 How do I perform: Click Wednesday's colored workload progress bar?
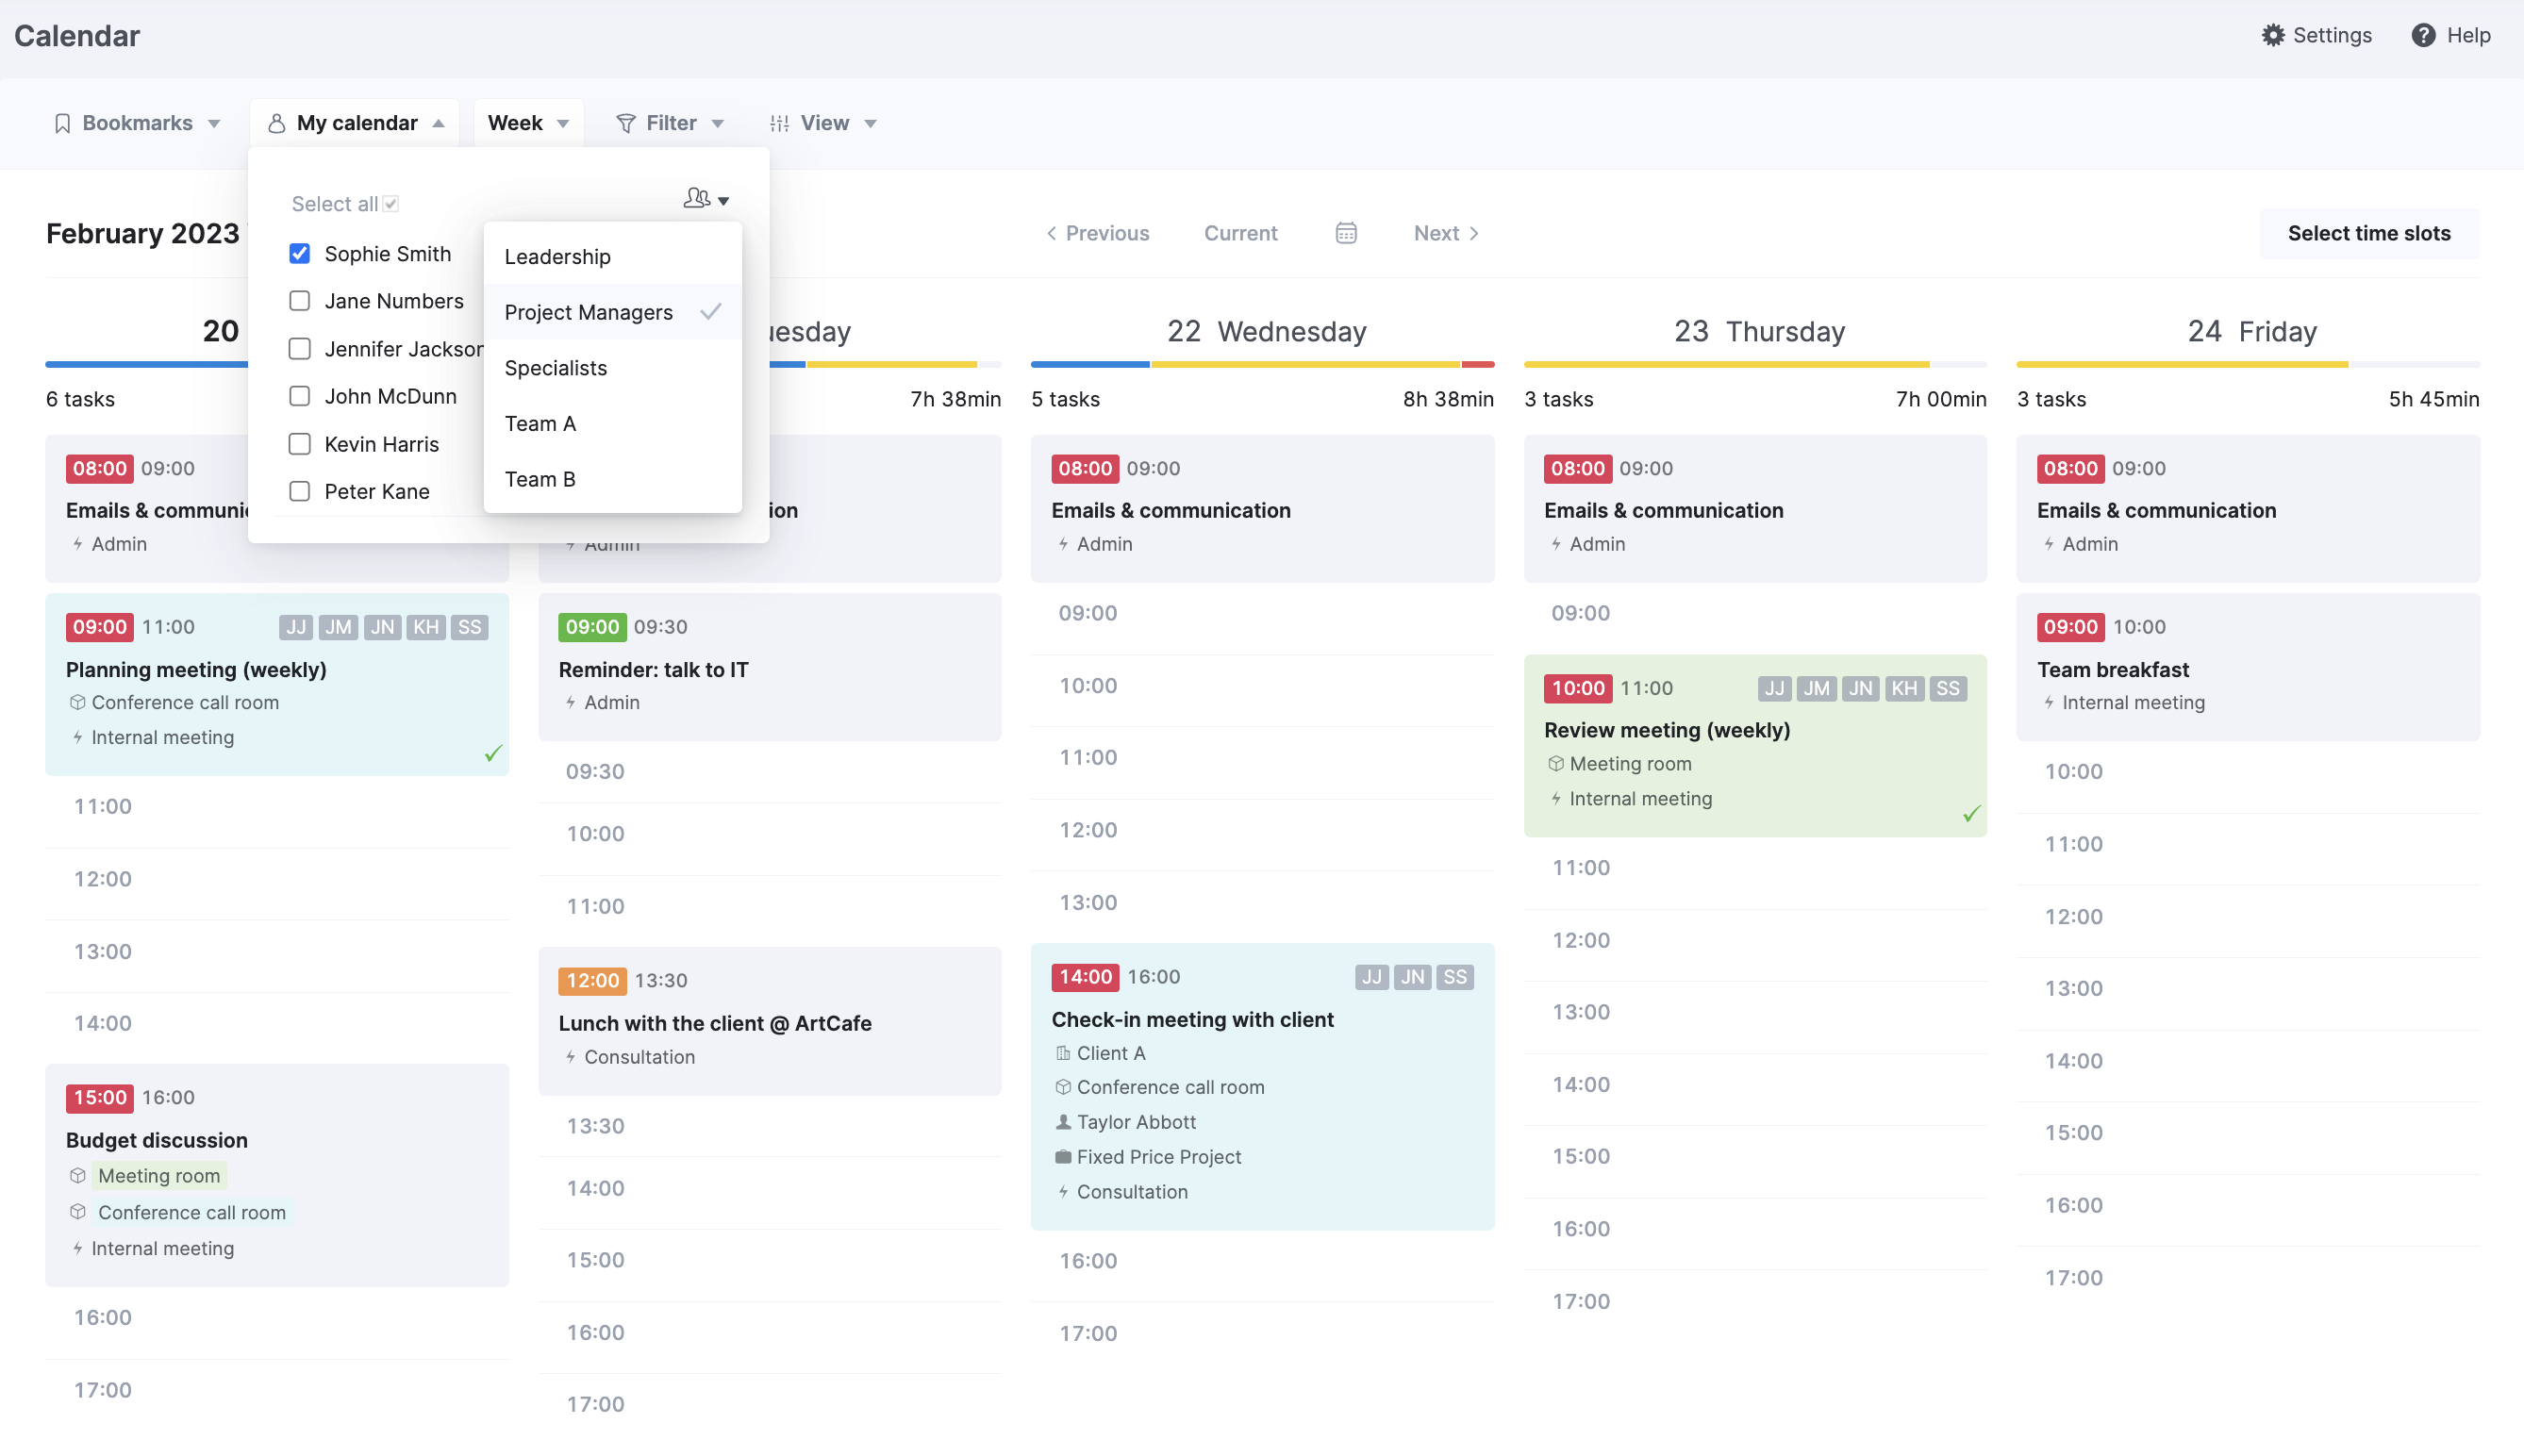point(1261,364)
